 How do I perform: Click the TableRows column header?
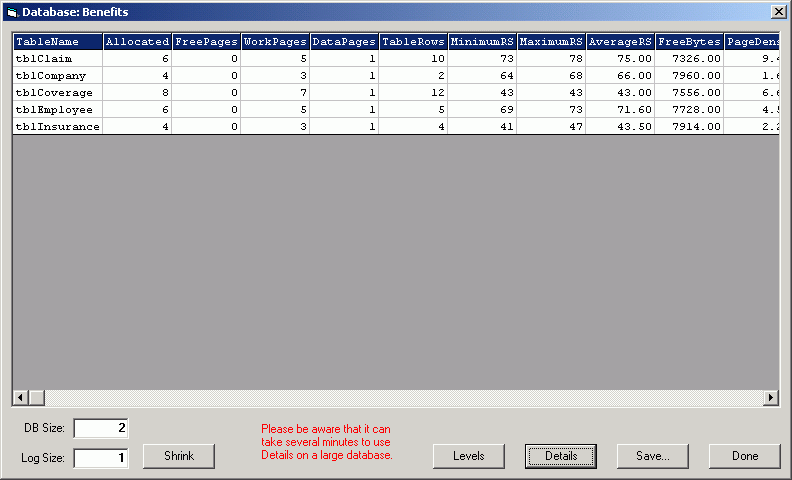tap(413, 42)
